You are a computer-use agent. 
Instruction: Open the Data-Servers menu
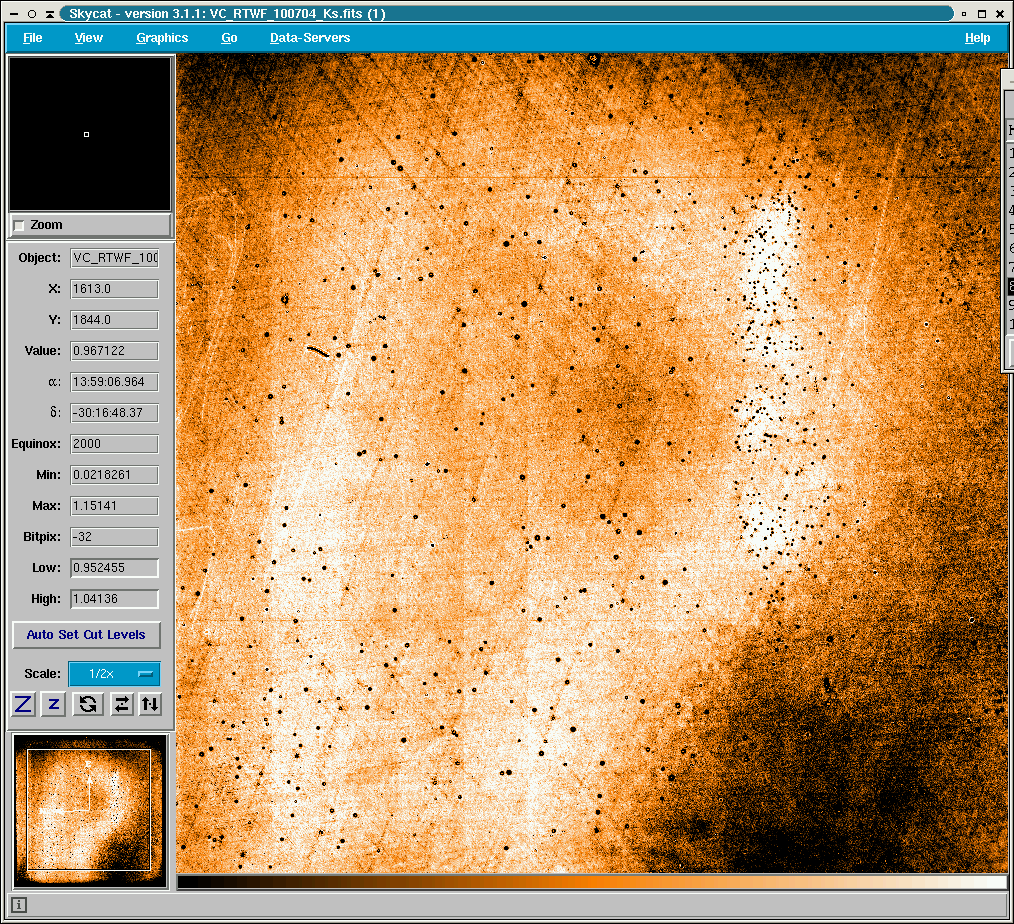coord(310,38)
